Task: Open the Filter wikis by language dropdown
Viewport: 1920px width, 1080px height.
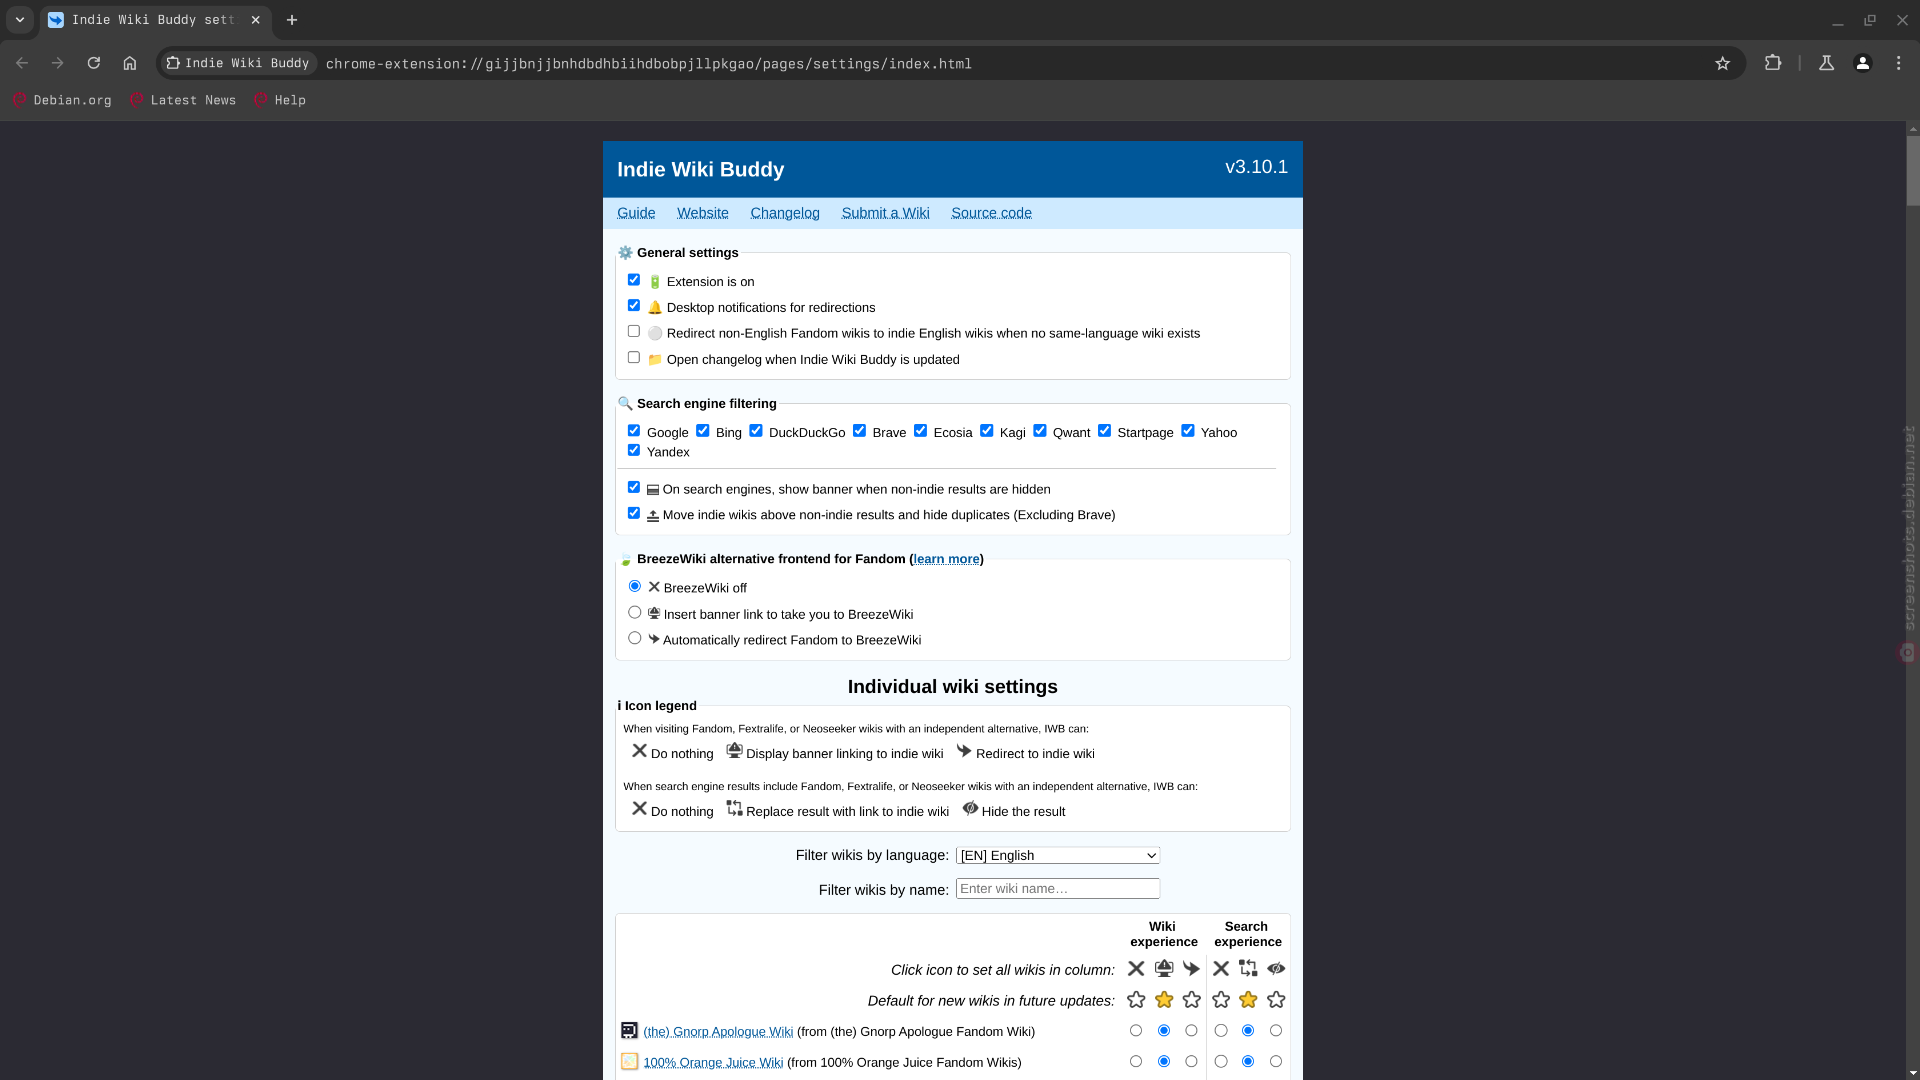Action: pyautogui.click(x=1058, y=856)
